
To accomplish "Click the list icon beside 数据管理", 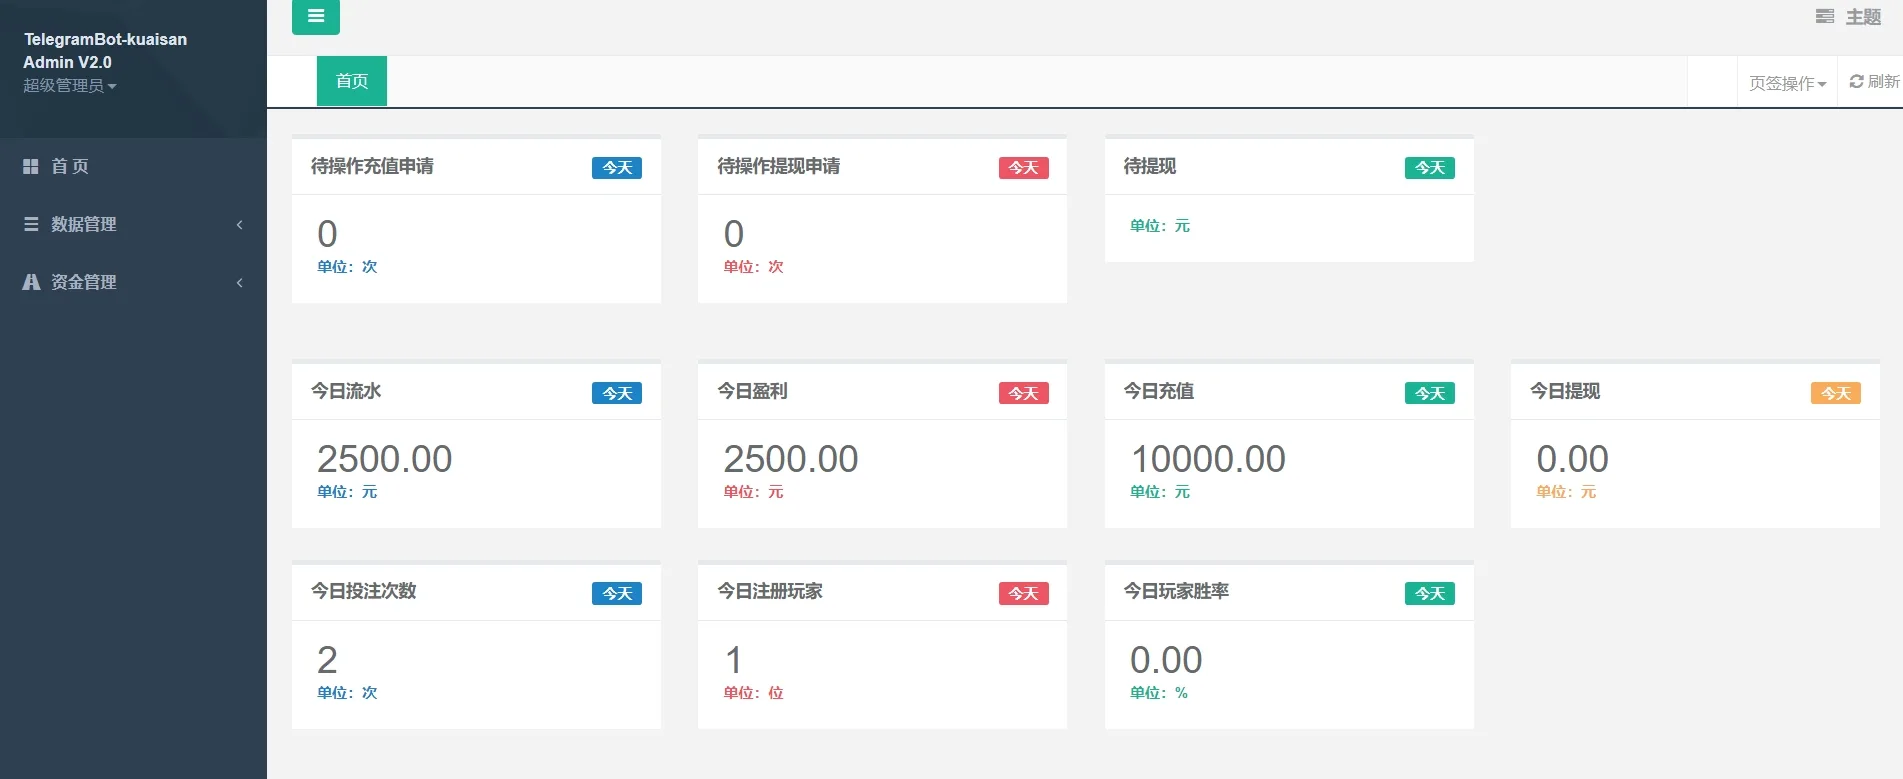I will tap(31, 225).
